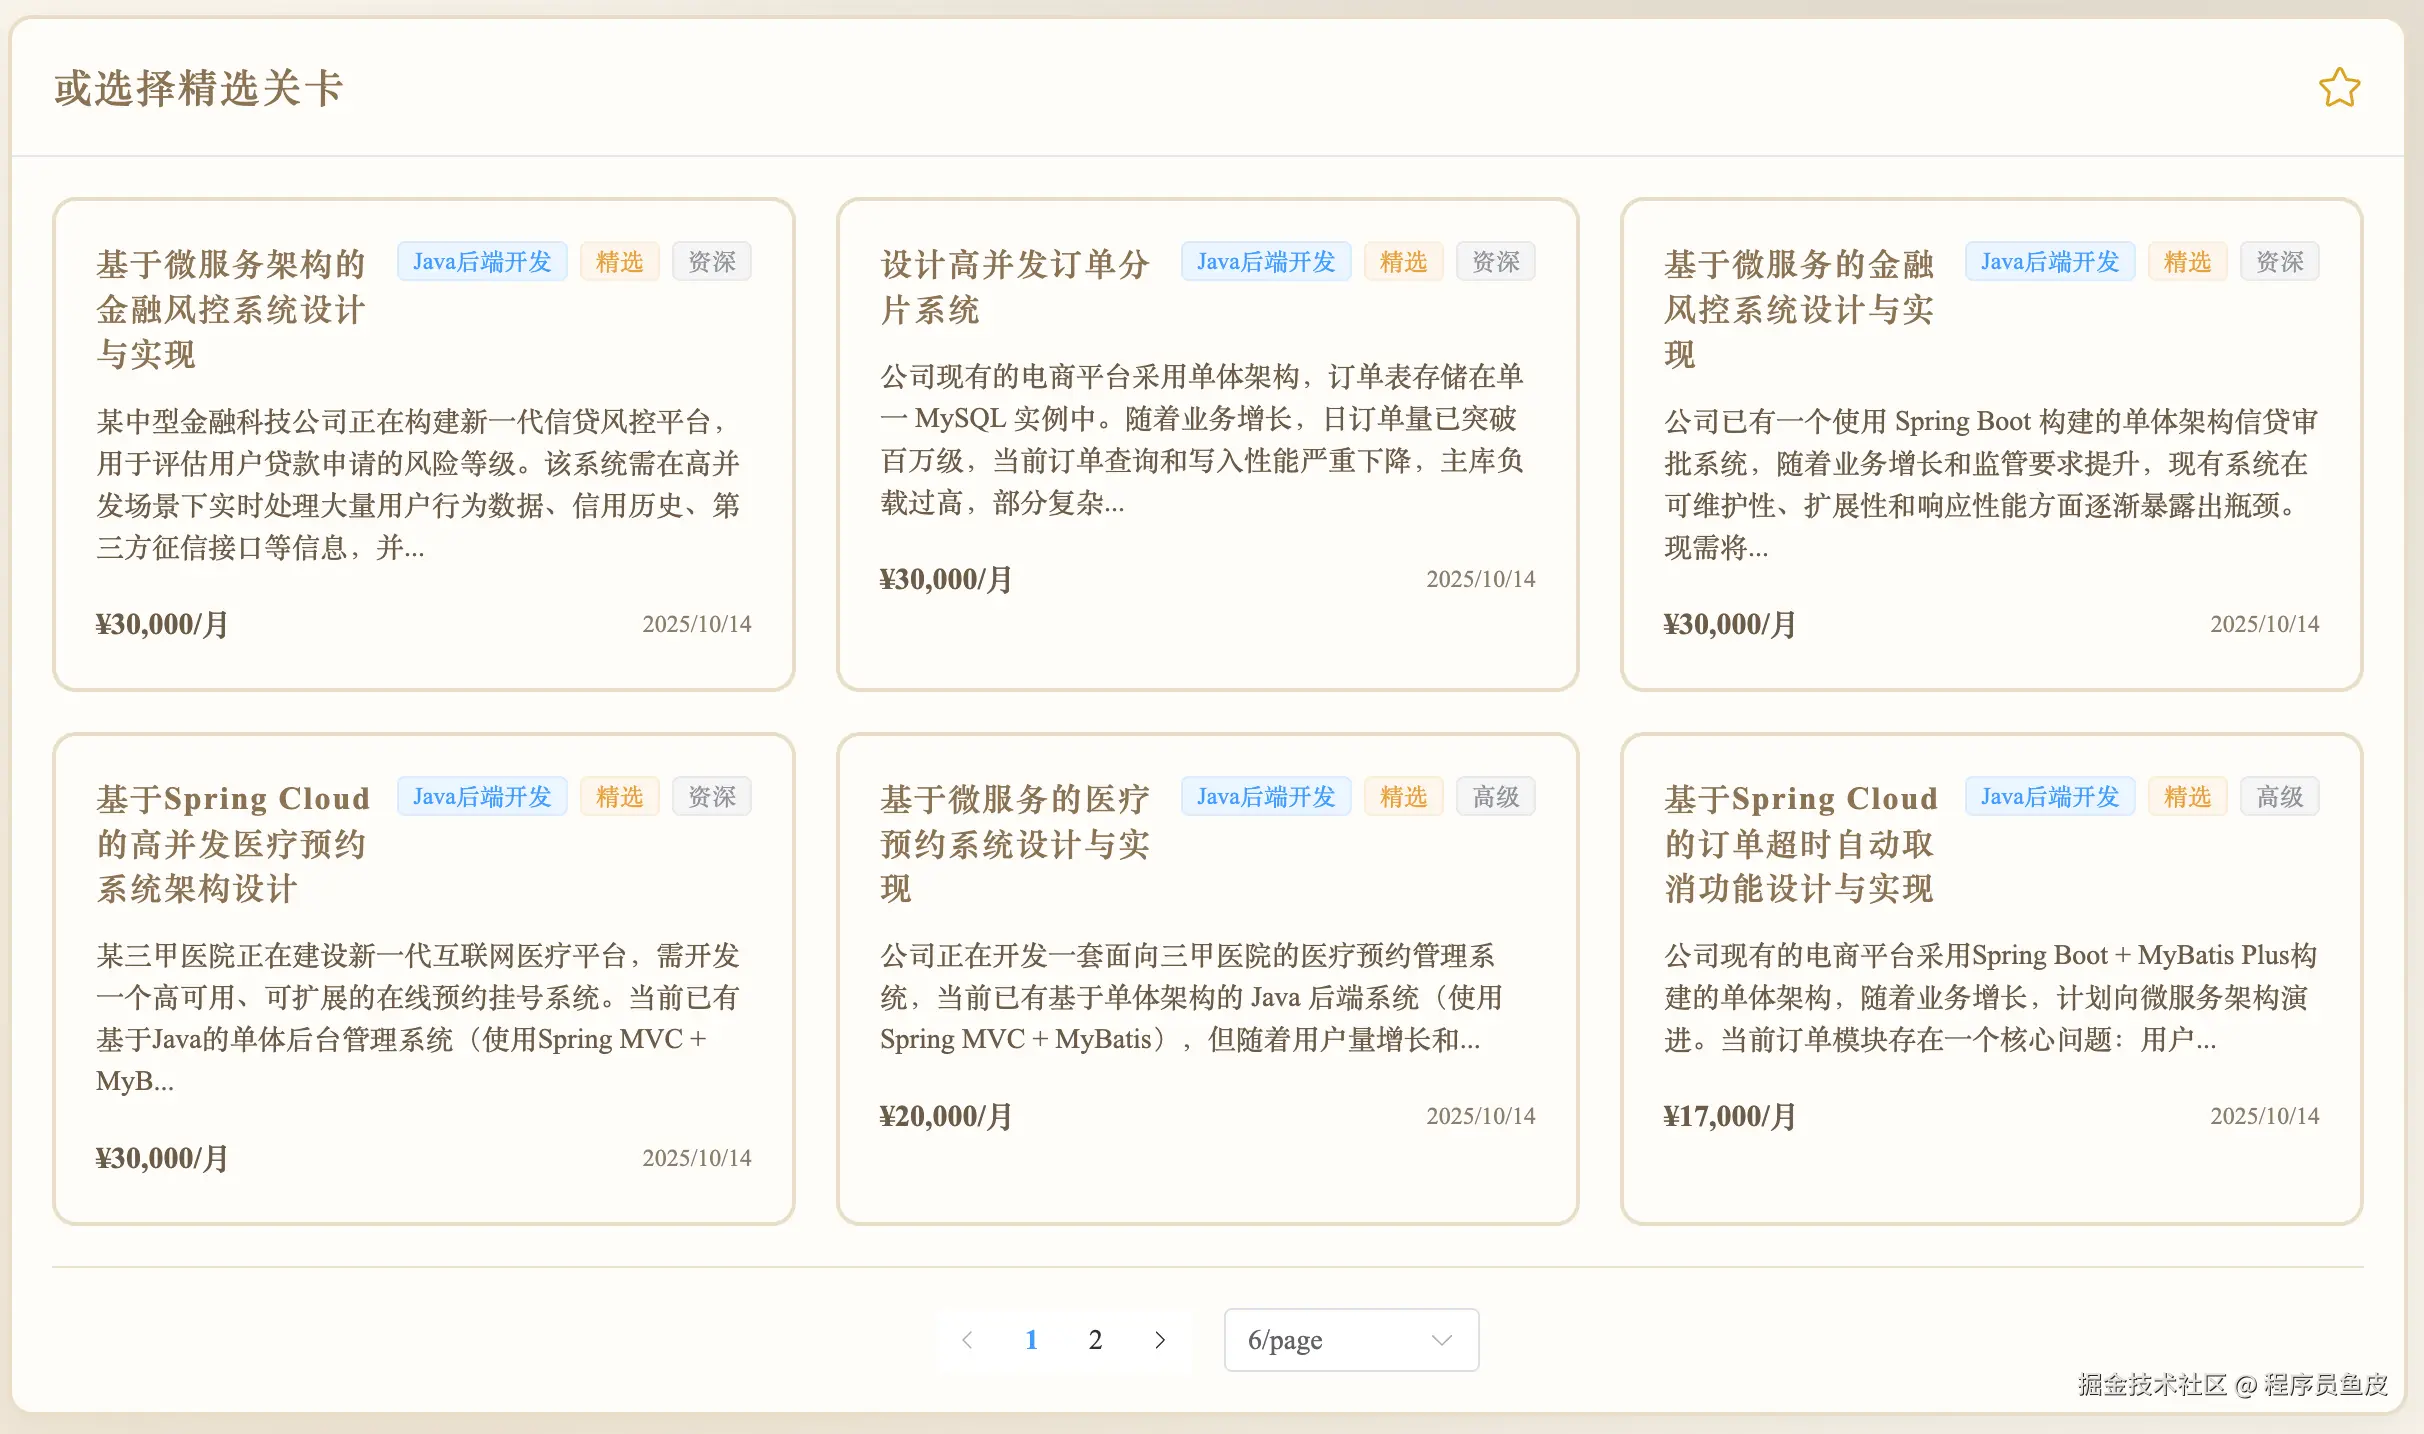2424x1434 pixels.
Task: Go to next page arrow
Action: (1159, 1340)
